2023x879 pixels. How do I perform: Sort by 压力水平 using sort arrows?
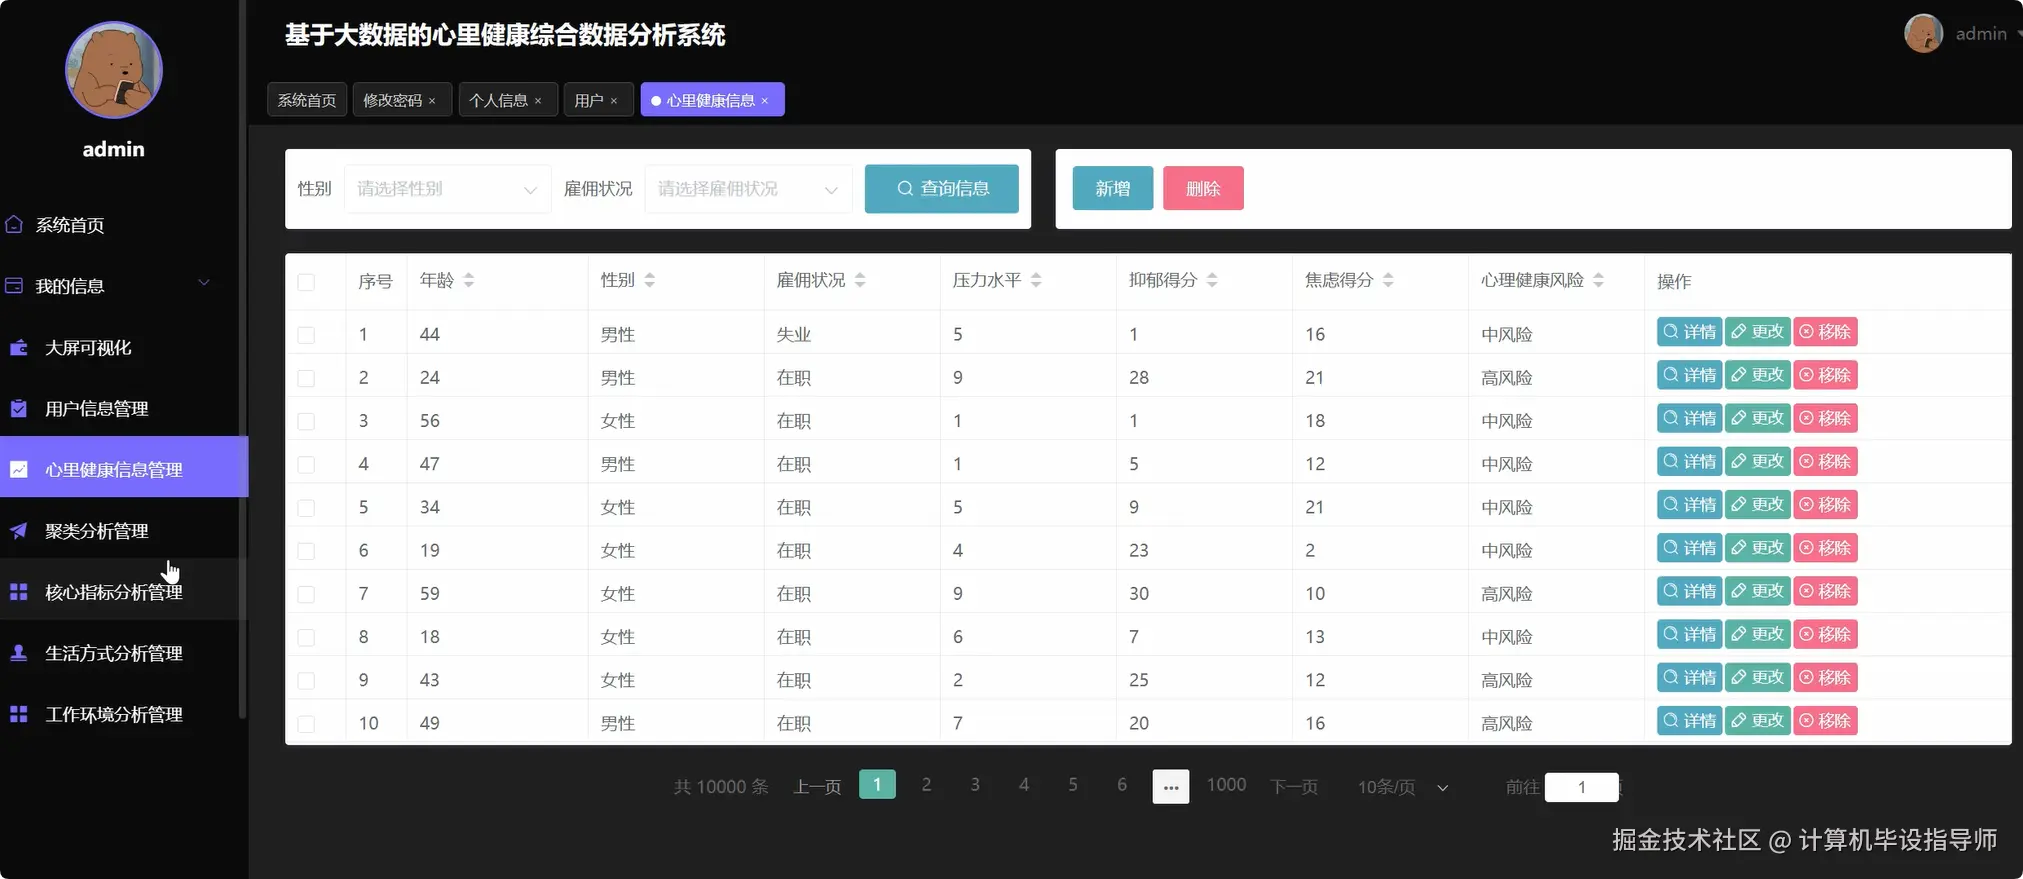[x=1036, y=281]
